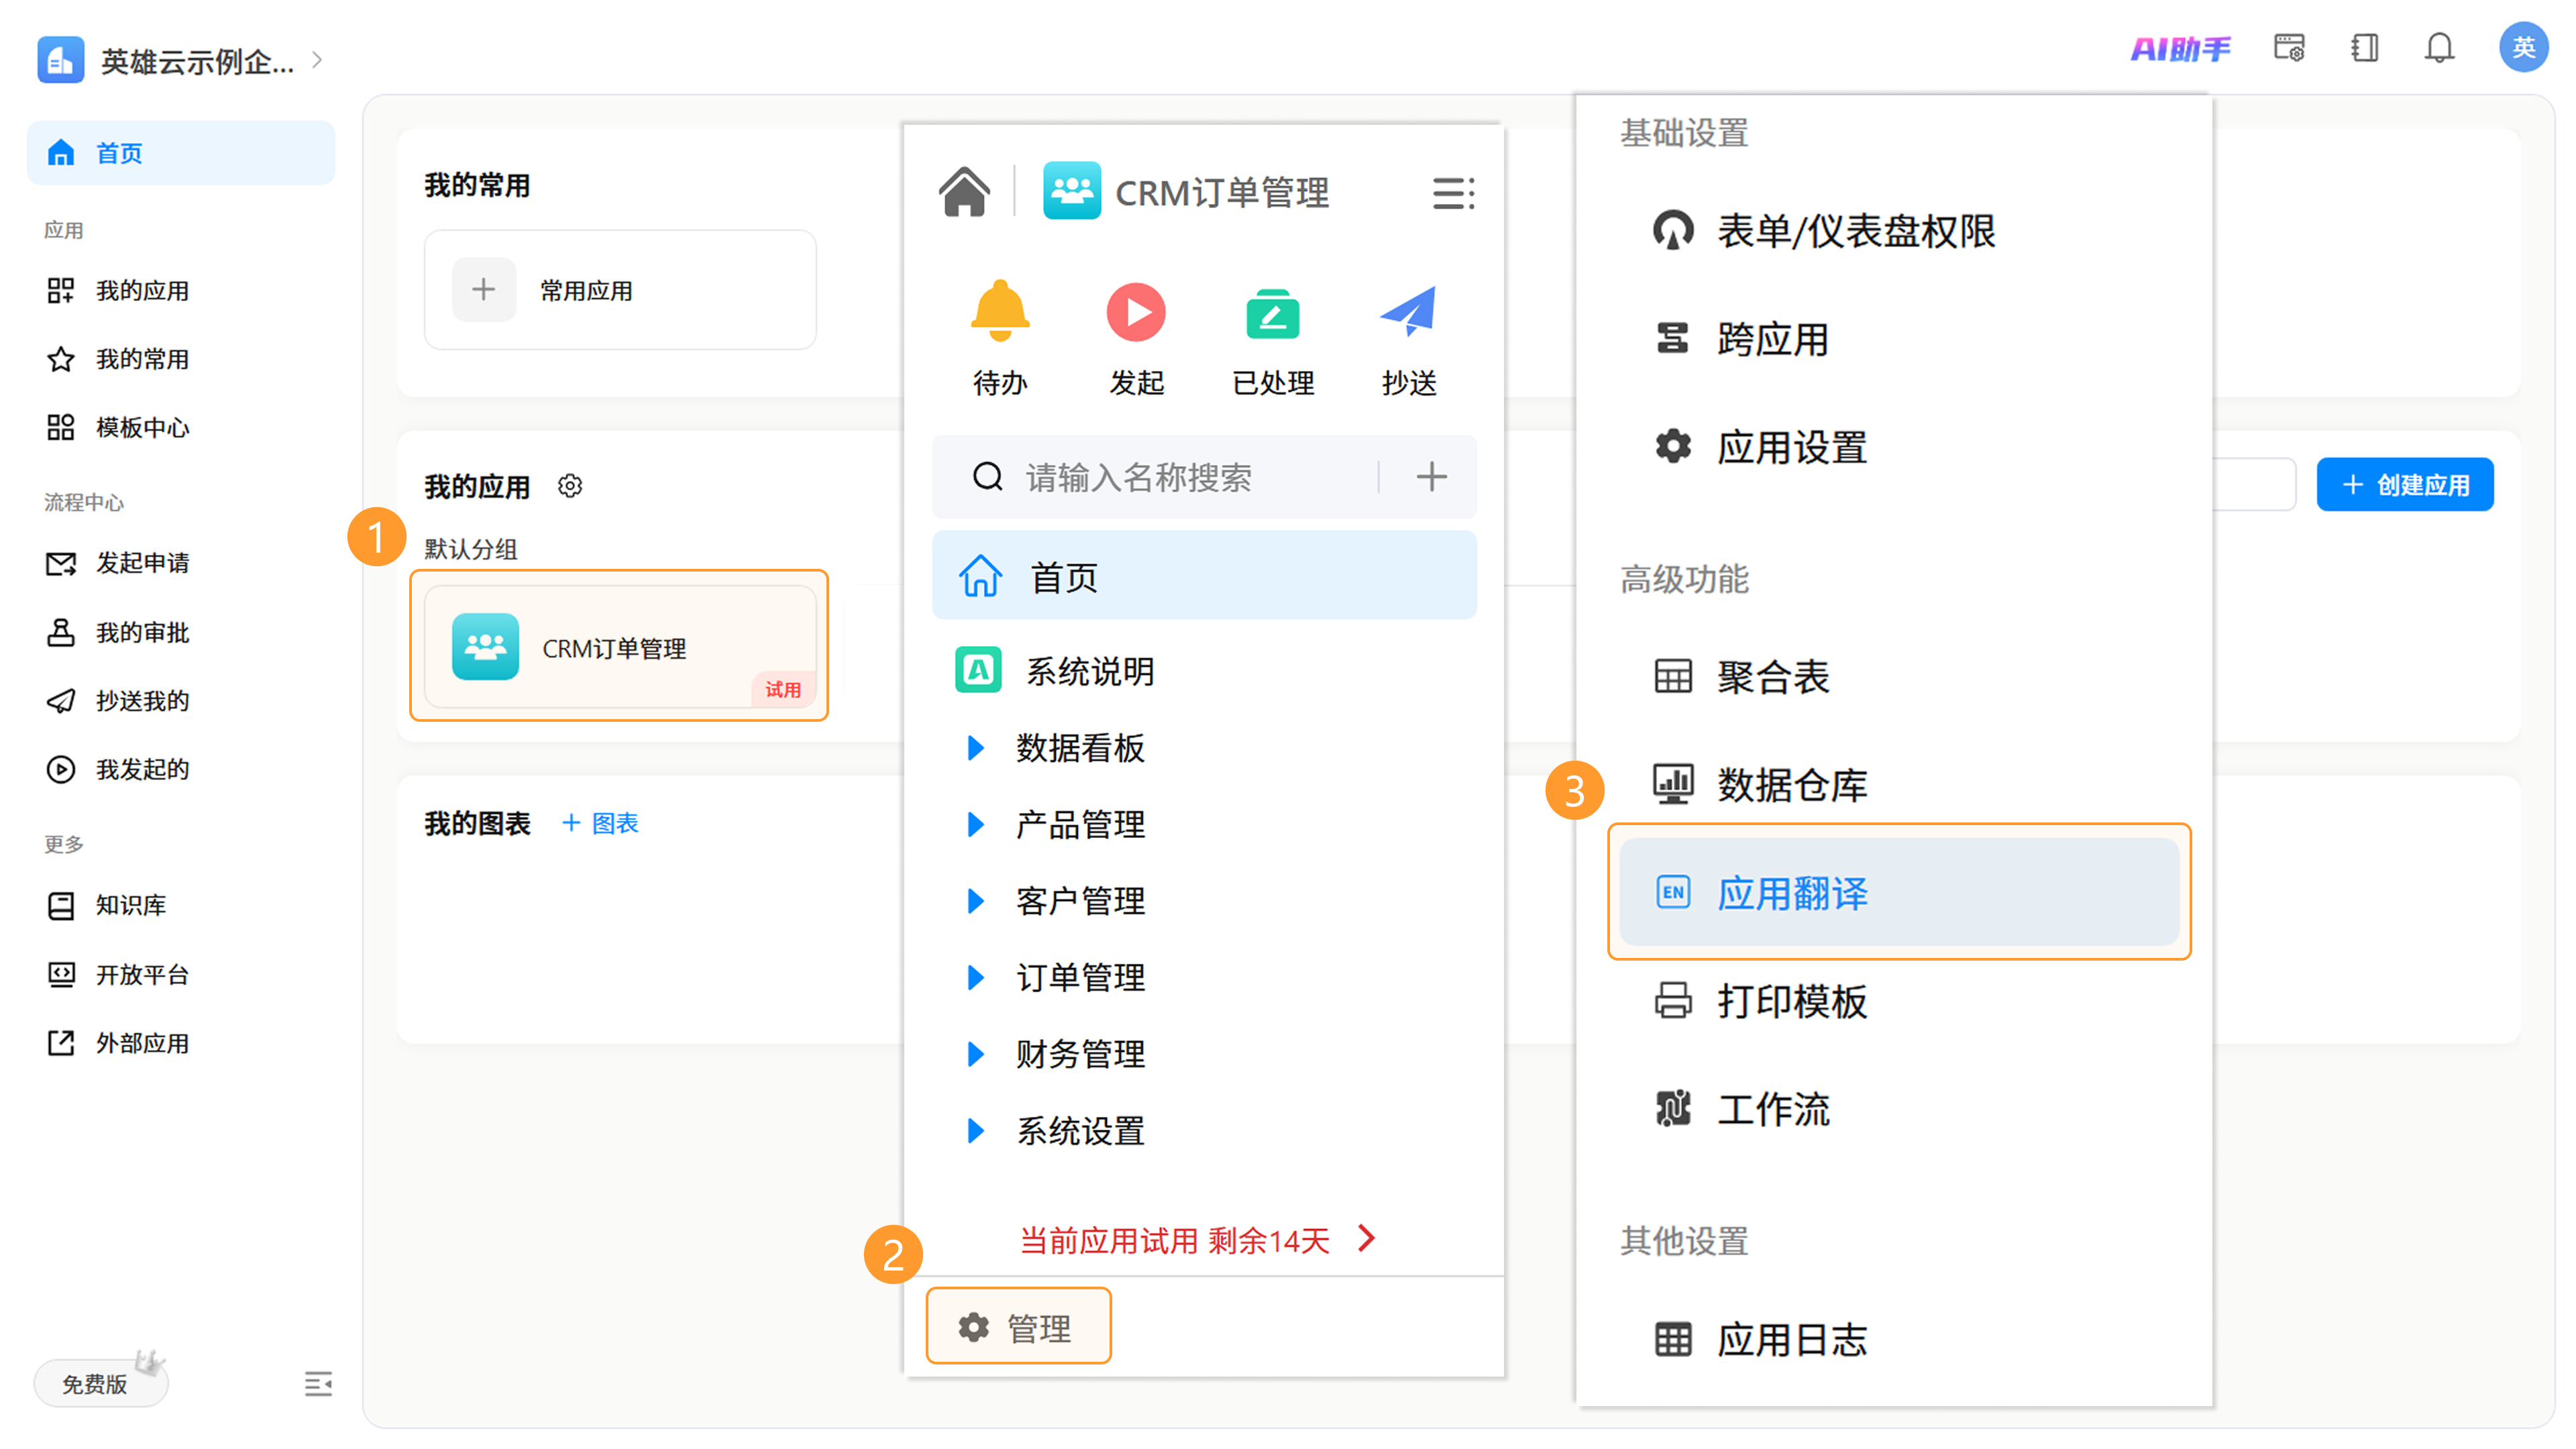Click the 管理 button
This screenshot has width=2576, height=1449.
tap(1018, 1327)
